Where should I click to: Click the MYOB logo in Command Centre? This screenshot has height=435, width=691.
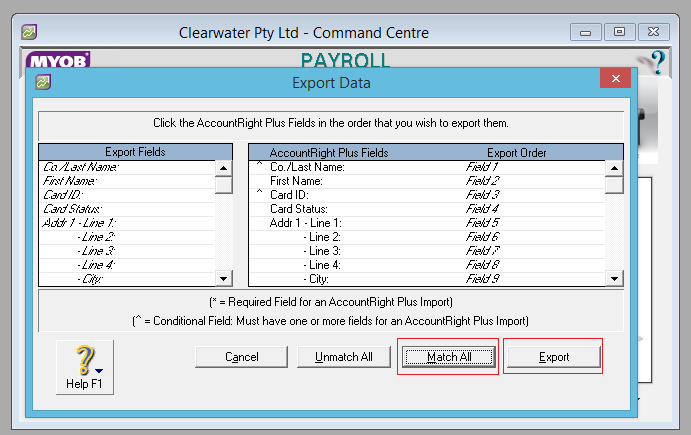58,60
